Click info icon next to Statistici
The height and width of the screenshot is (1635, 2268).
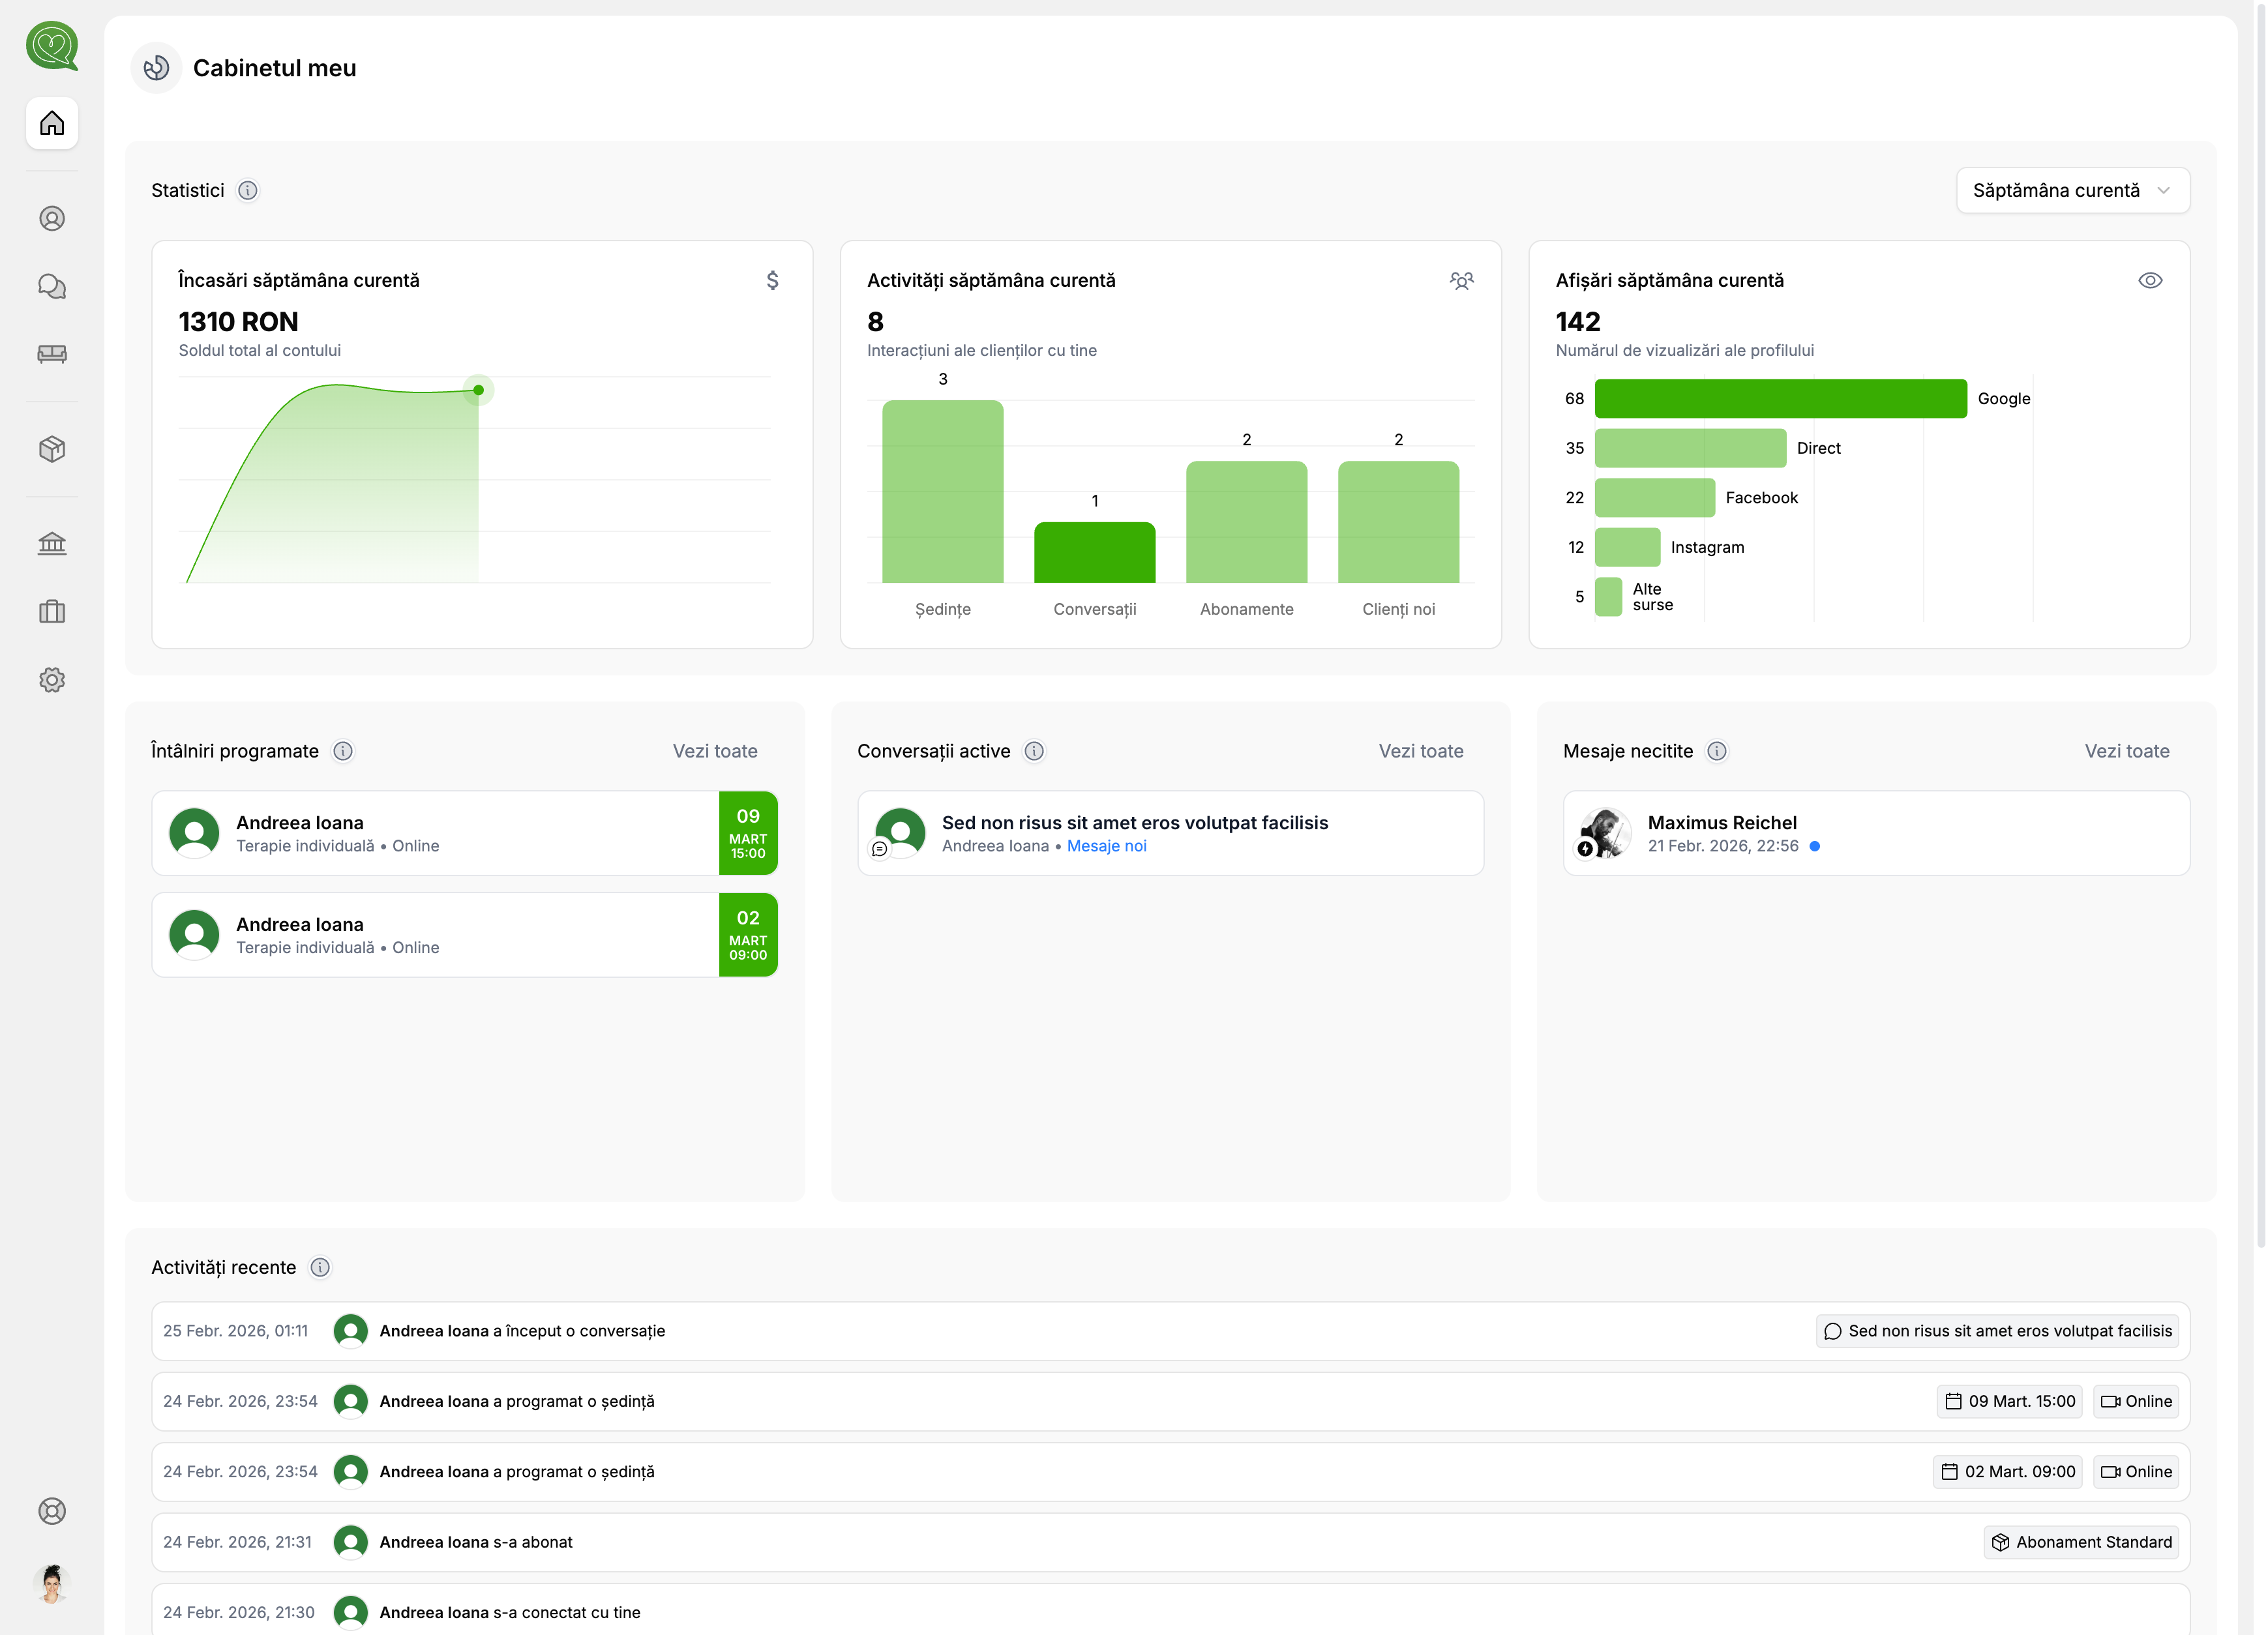tap(248, 190)
